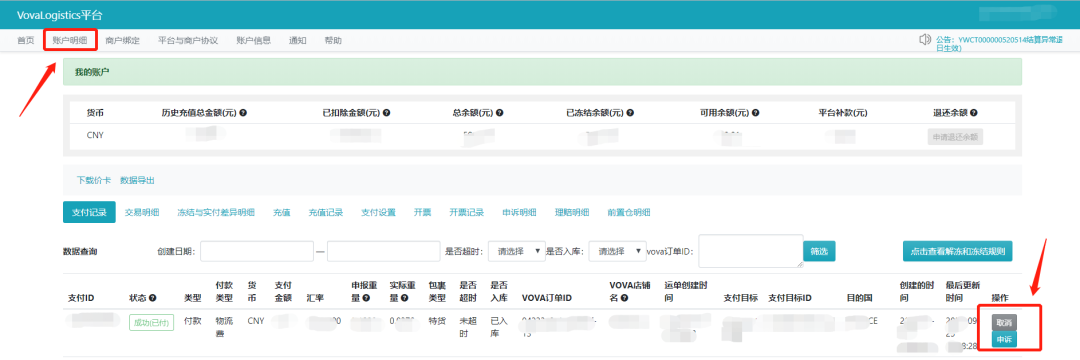Focus the 创建日期 end date field
Image resolution: width=1080 pixels, height=360 pixels.
pyautogui.click(x=384, y=252)
